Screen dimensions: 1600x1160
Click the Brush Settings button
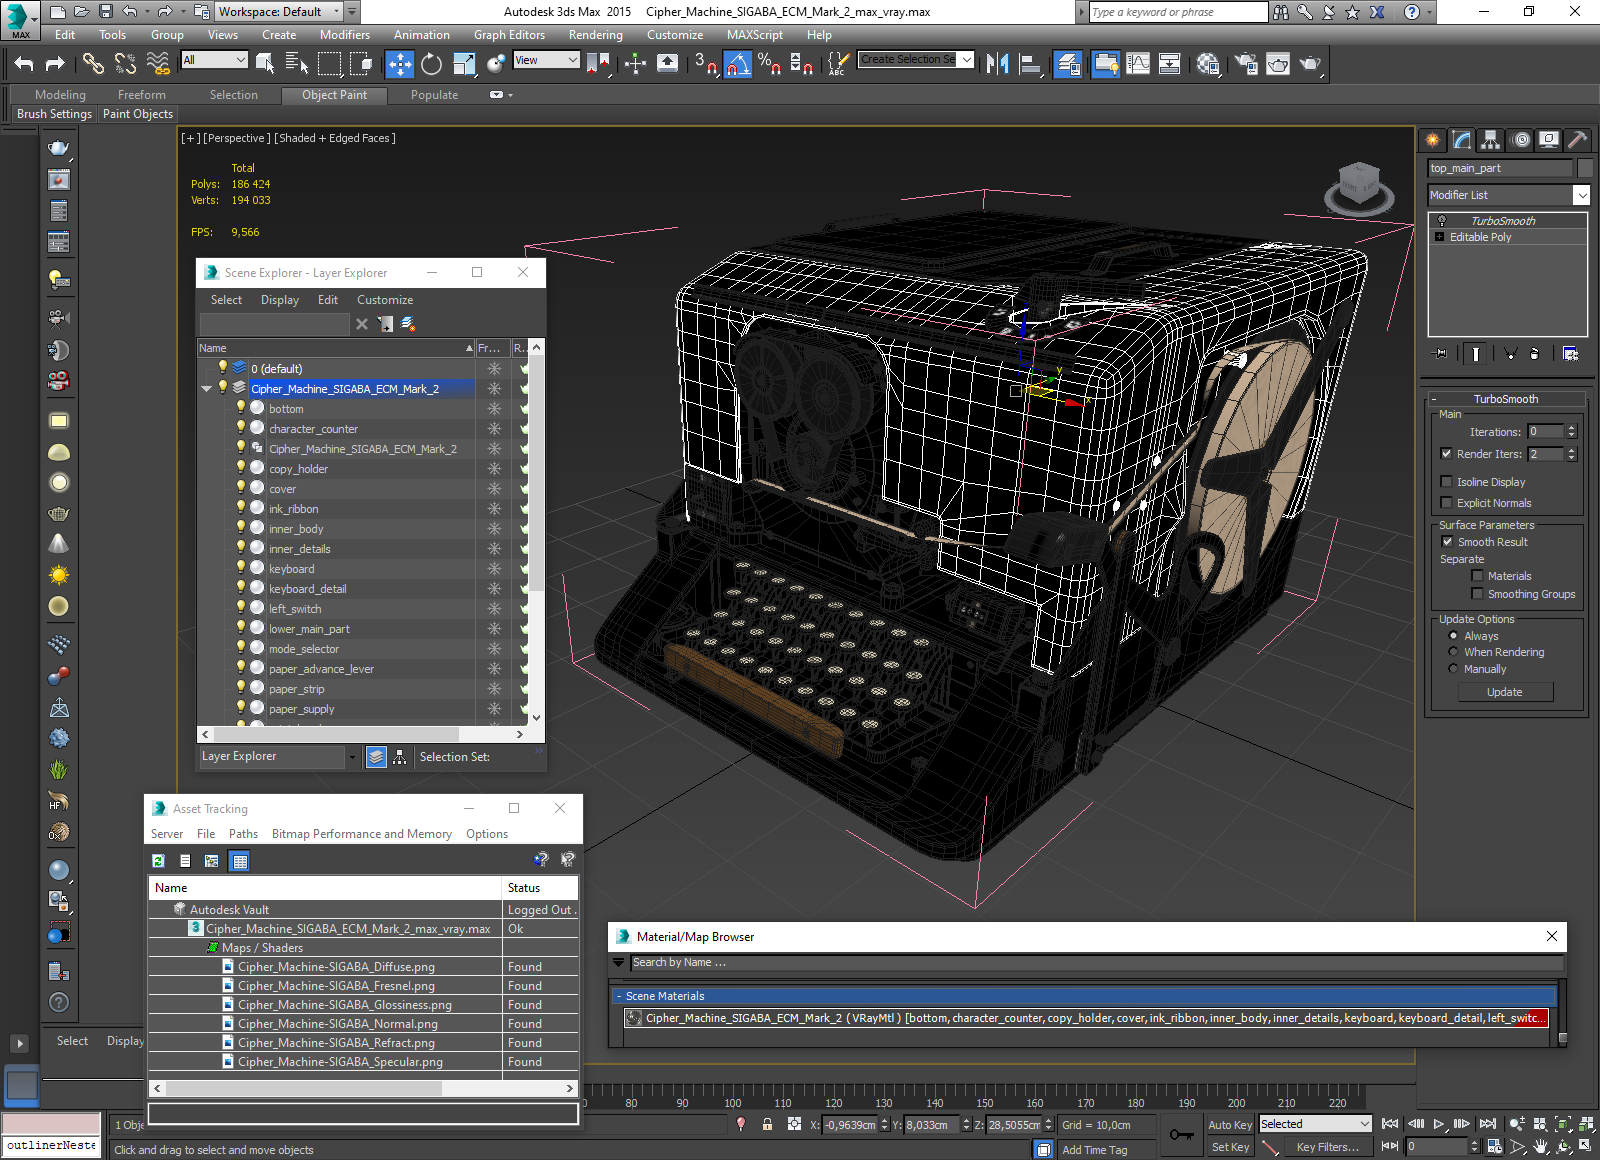pyautogui.click(x=55, y=114)
